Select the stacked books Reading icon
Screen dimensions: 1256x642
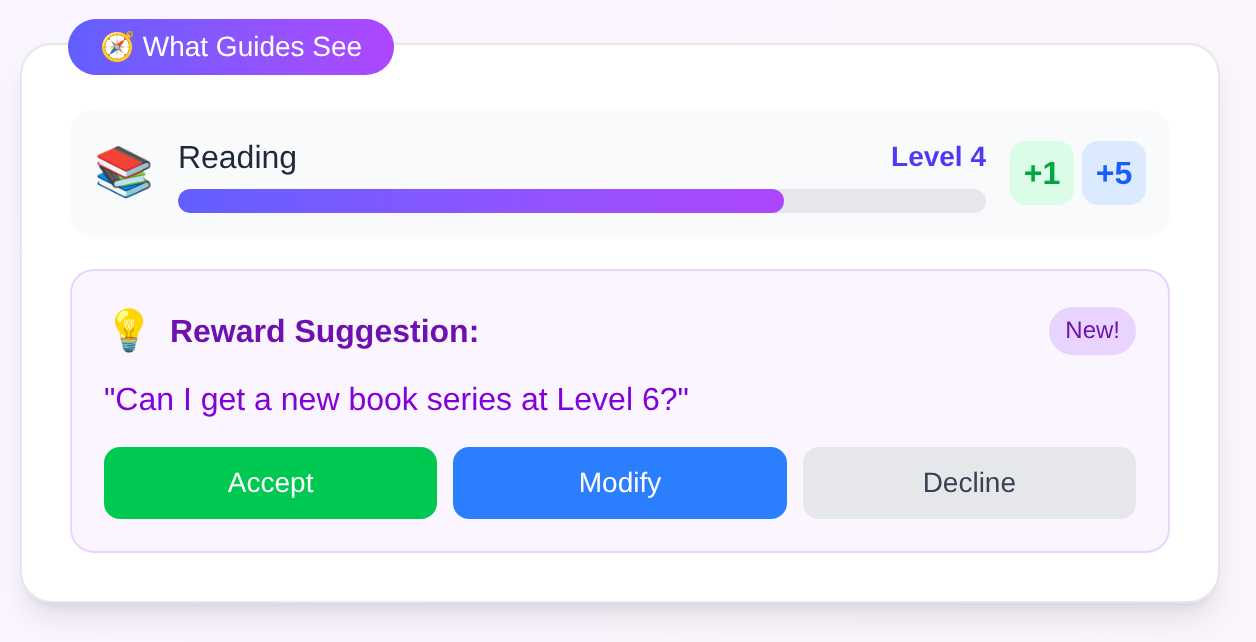pyautogui.click(x=123, y=172)
